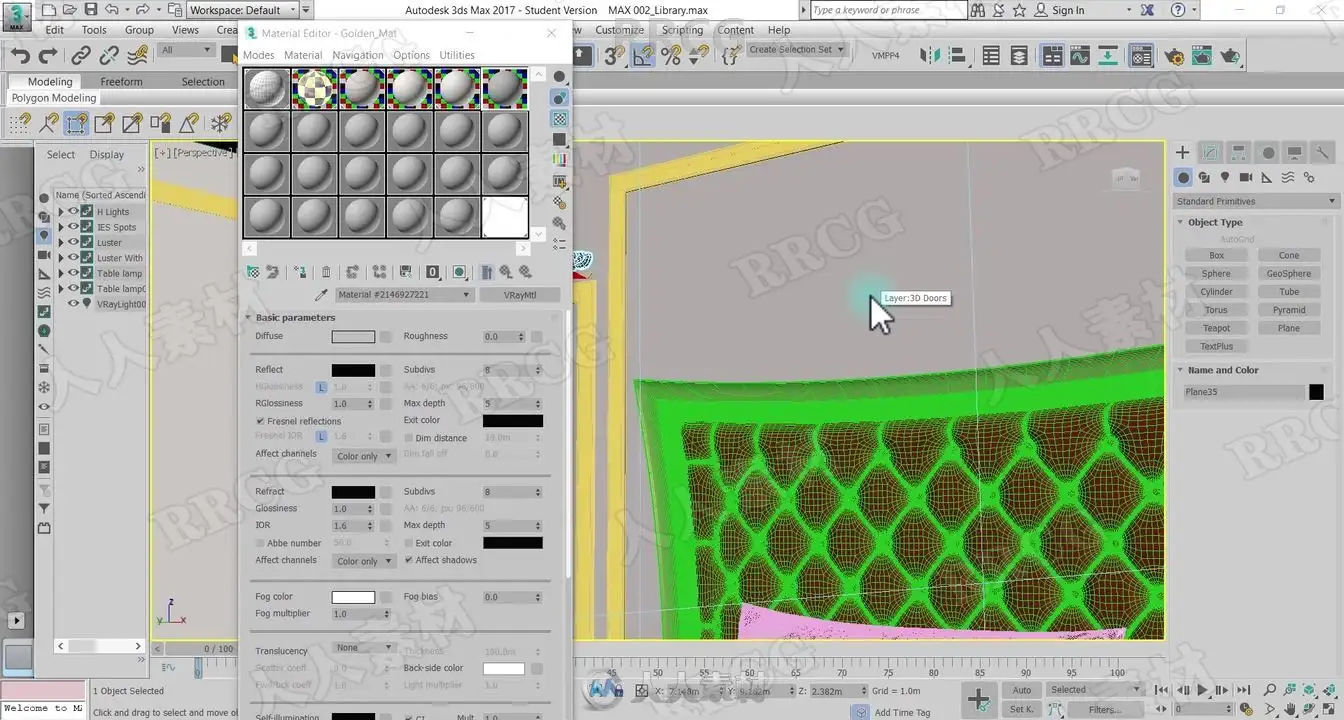Open the Rendered Frame Window icon

1202,56
